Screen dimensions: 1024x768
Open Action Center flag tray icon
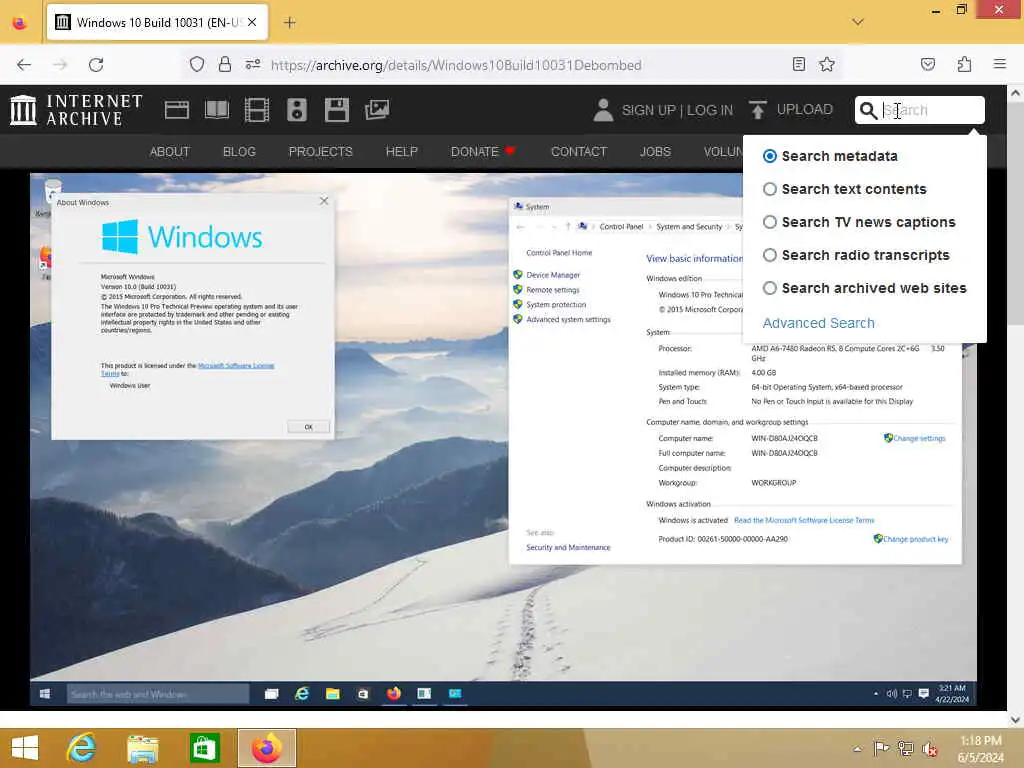coord(881,748)
